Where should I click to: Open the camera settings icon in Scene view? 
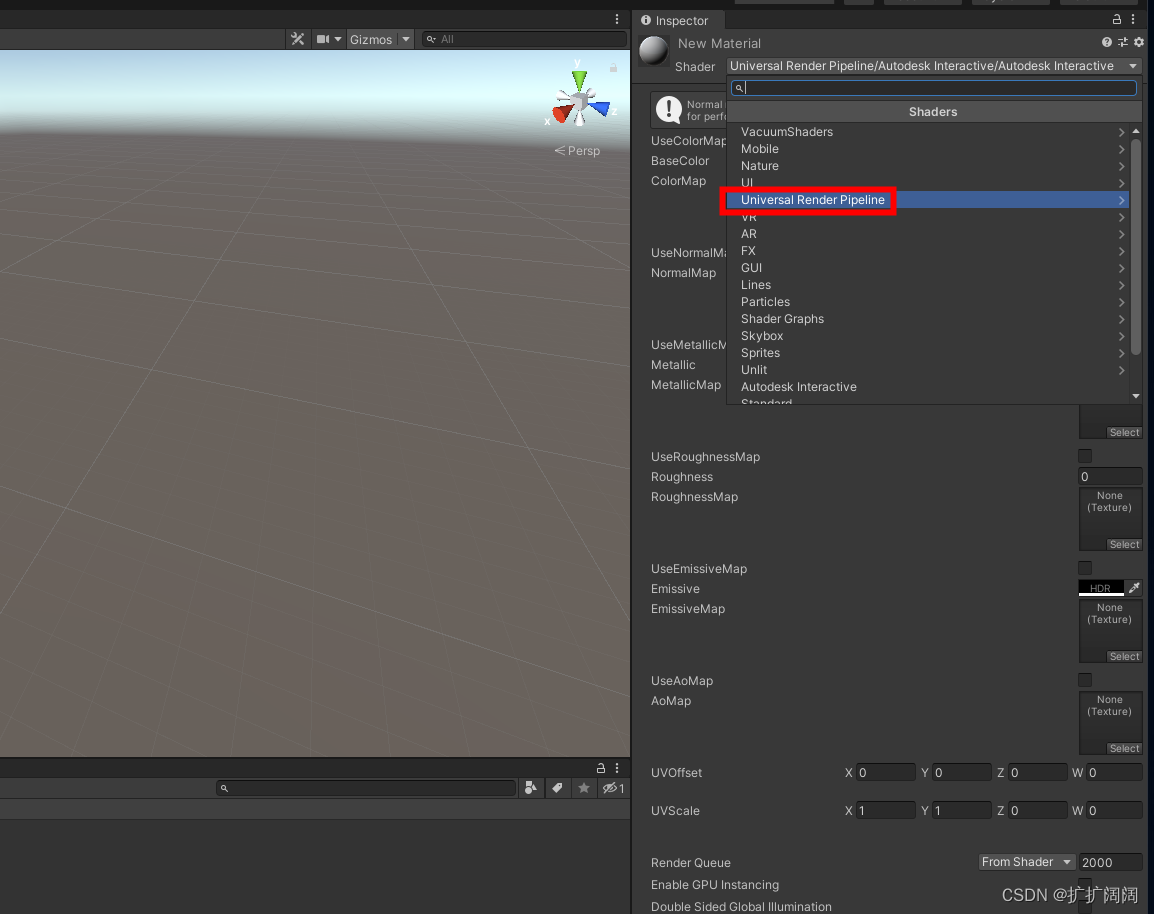[324, 39]
